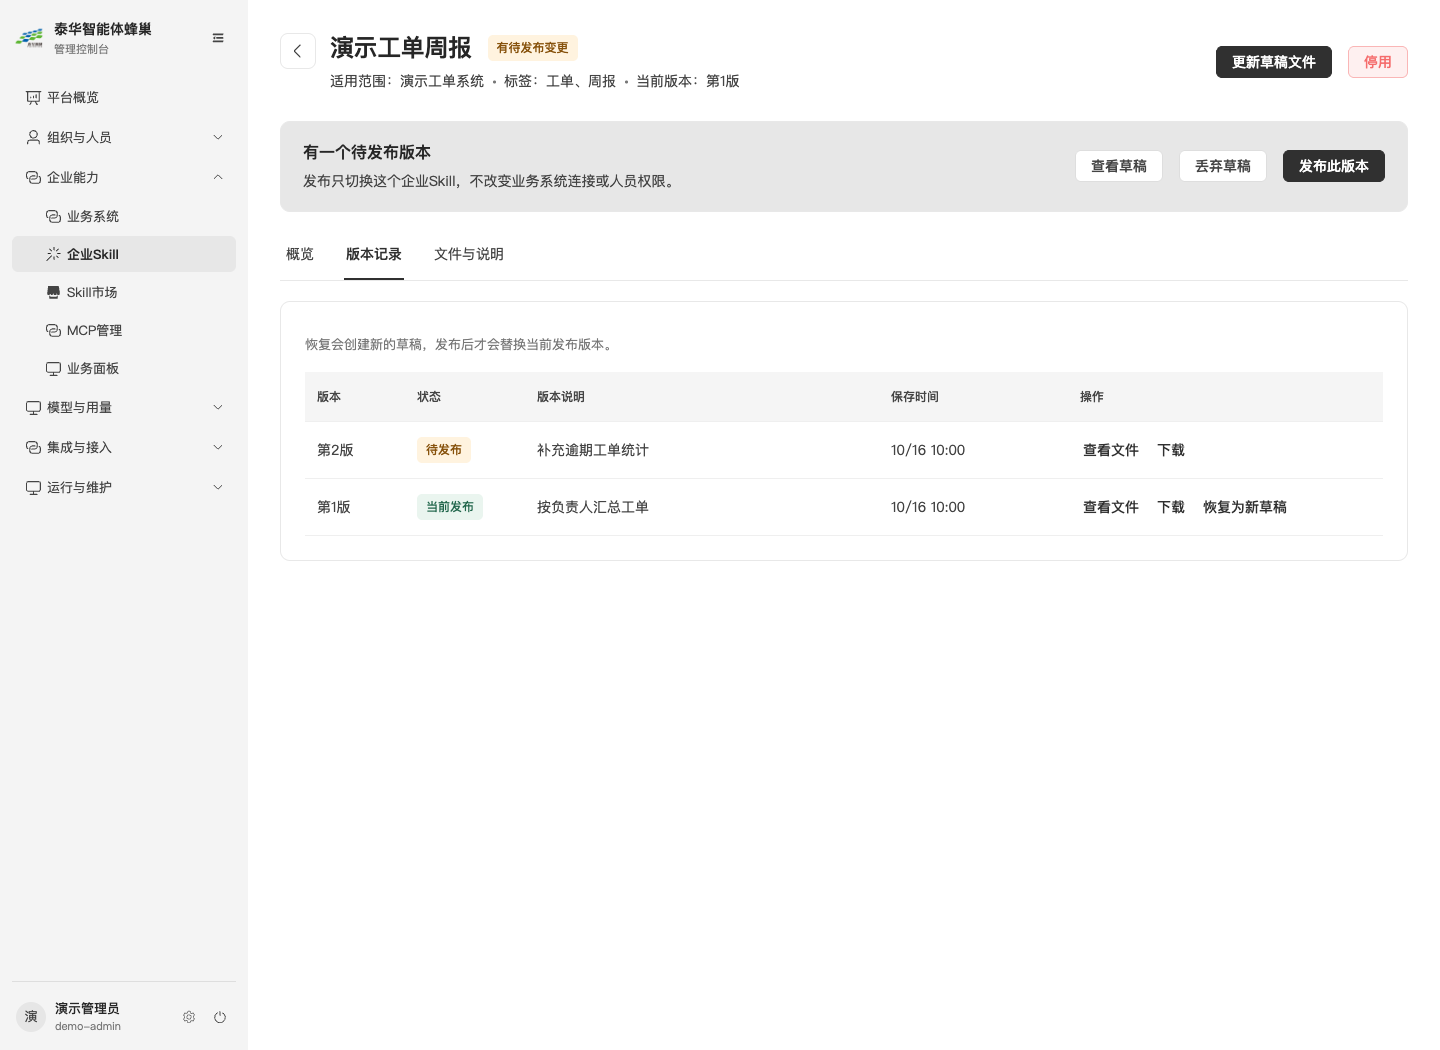Expand the 集成与接入 chevron
This screenshot has height=1050, width=1440.
click(218, 447)
